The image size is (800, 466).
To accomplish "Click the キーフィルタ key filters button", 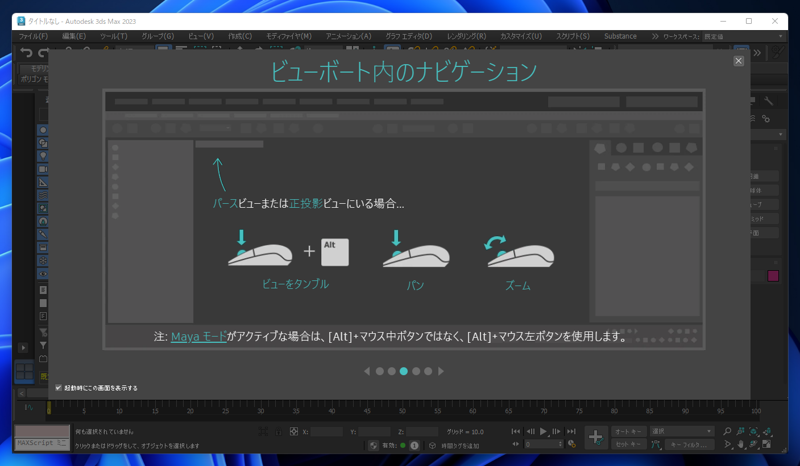I will click(688, 445).
